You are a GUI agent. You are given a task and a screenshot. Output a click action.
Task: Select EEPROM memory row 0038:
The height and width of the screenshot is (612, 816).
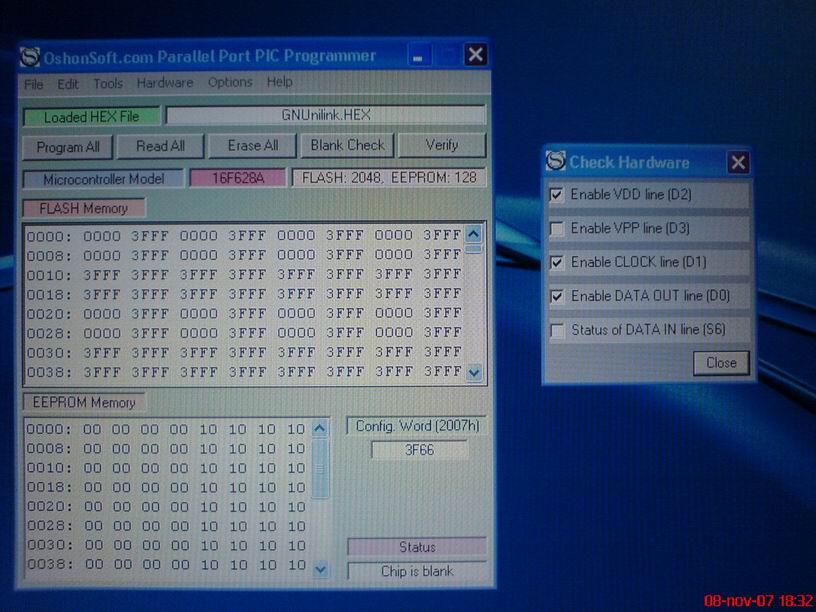pos(165,564)
